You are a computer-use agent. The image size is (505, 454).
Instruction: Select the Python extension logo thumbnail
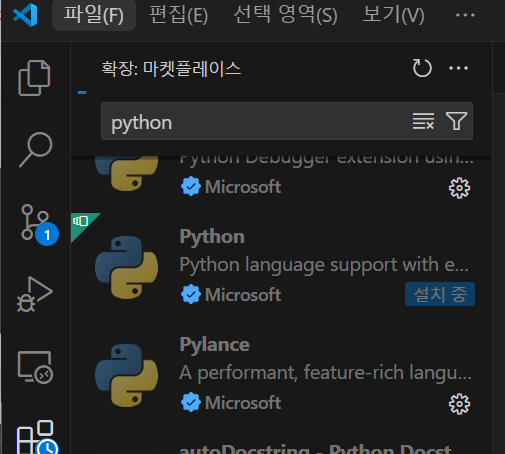coord(126,268)
